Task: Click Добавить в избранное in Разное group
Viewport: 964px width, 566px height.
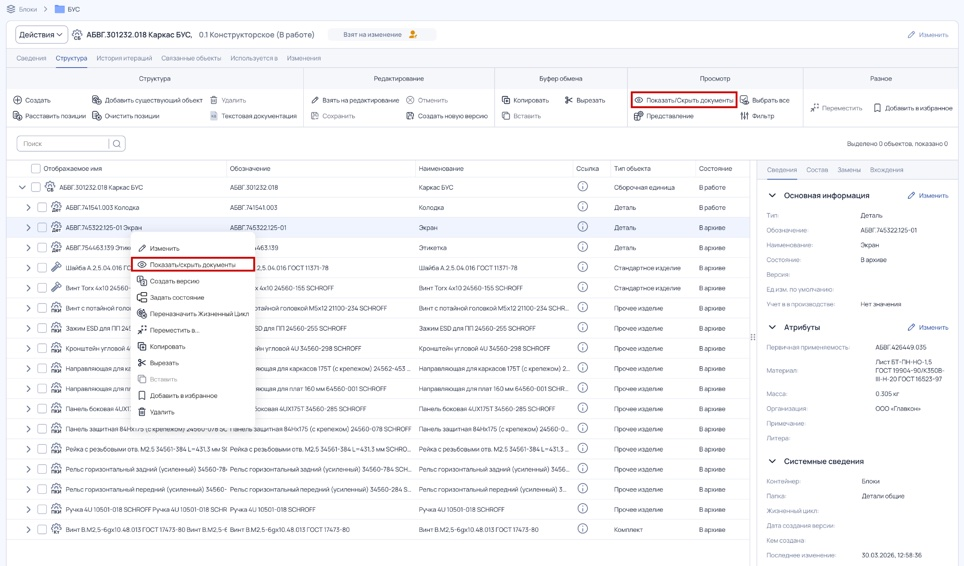Action: point(913,108)
